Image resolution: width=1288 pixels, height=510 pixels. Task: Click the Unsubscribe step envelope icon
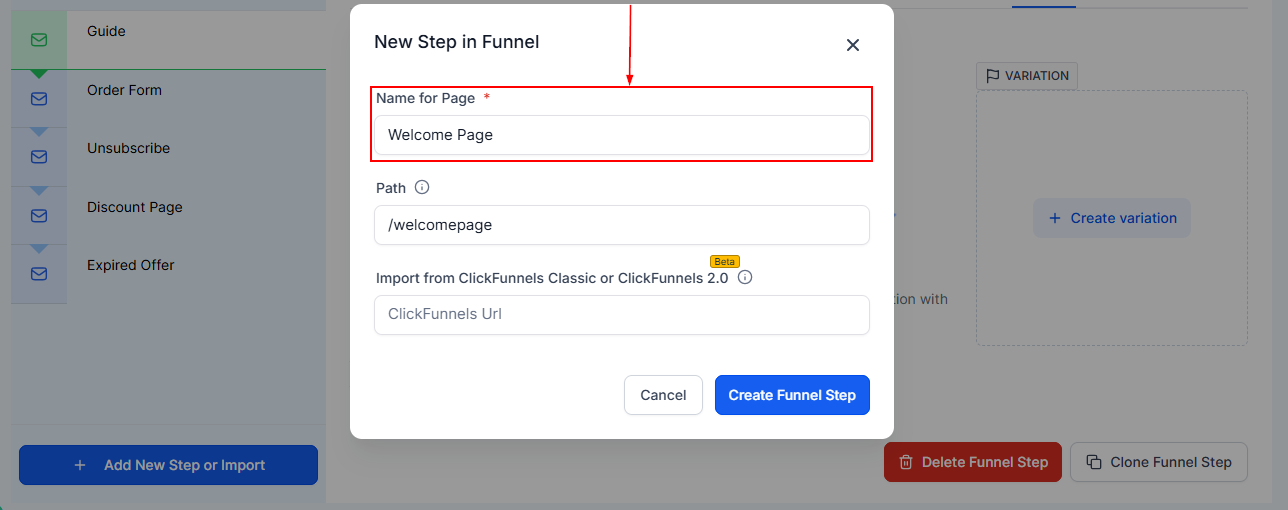point(39,157)
